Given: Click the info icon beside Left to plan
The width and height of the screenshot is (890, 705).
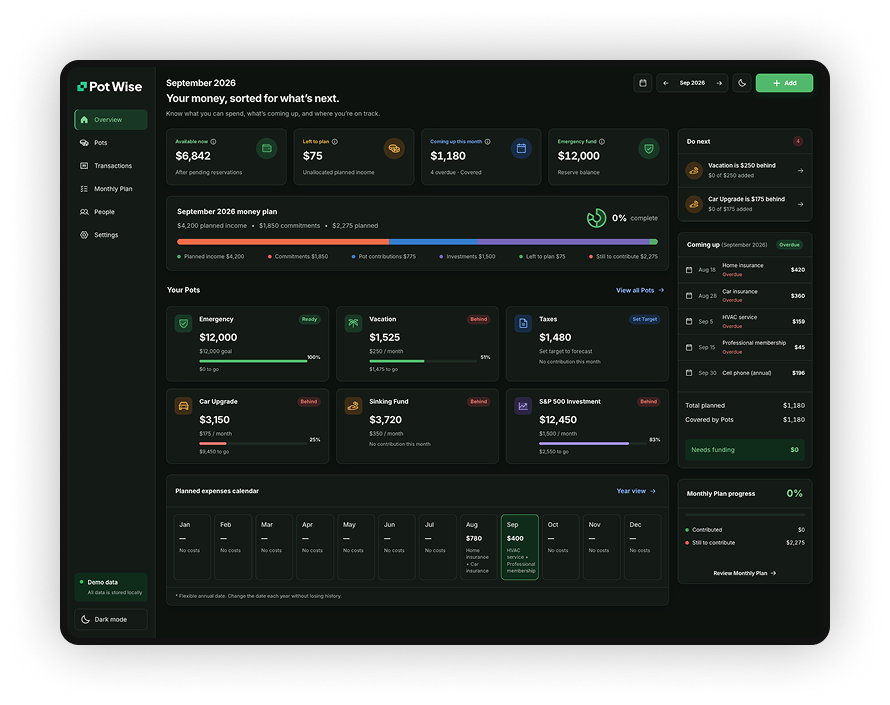Looking at the screenshot, I should tap(335, 141).
